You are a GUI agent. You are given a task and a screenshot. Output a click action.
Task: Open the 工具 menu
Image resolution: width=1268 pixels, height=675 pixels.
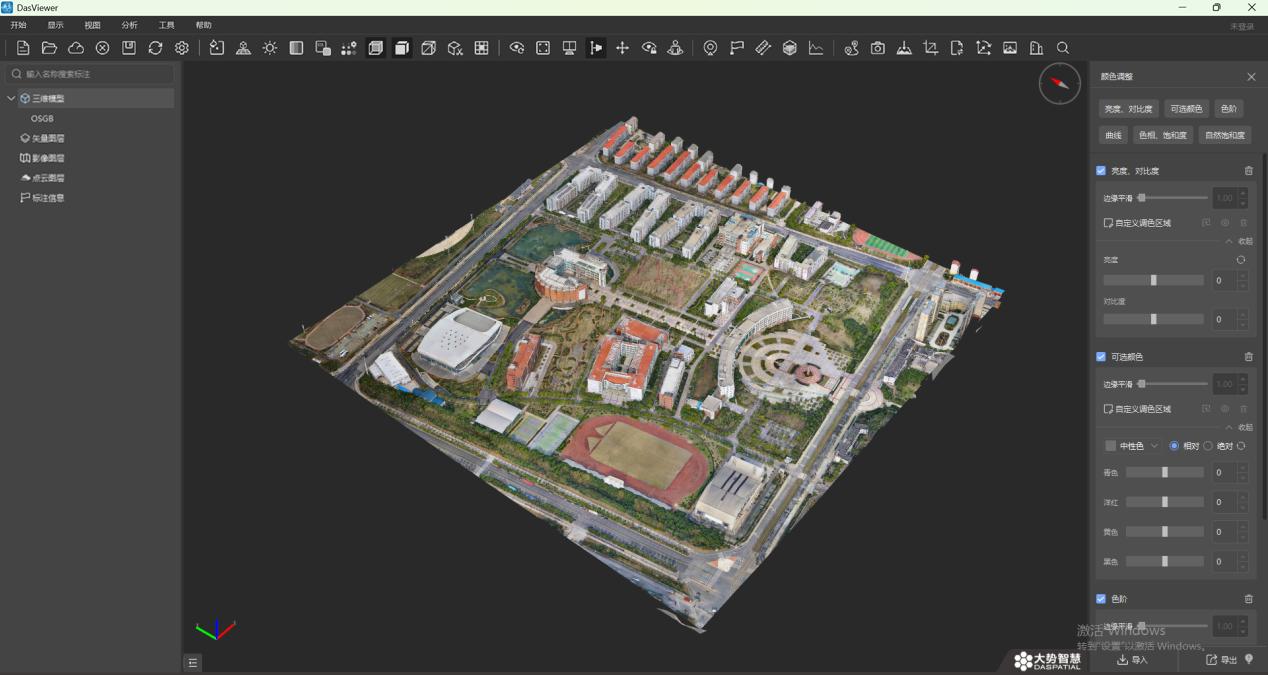[x=166, y=25]
